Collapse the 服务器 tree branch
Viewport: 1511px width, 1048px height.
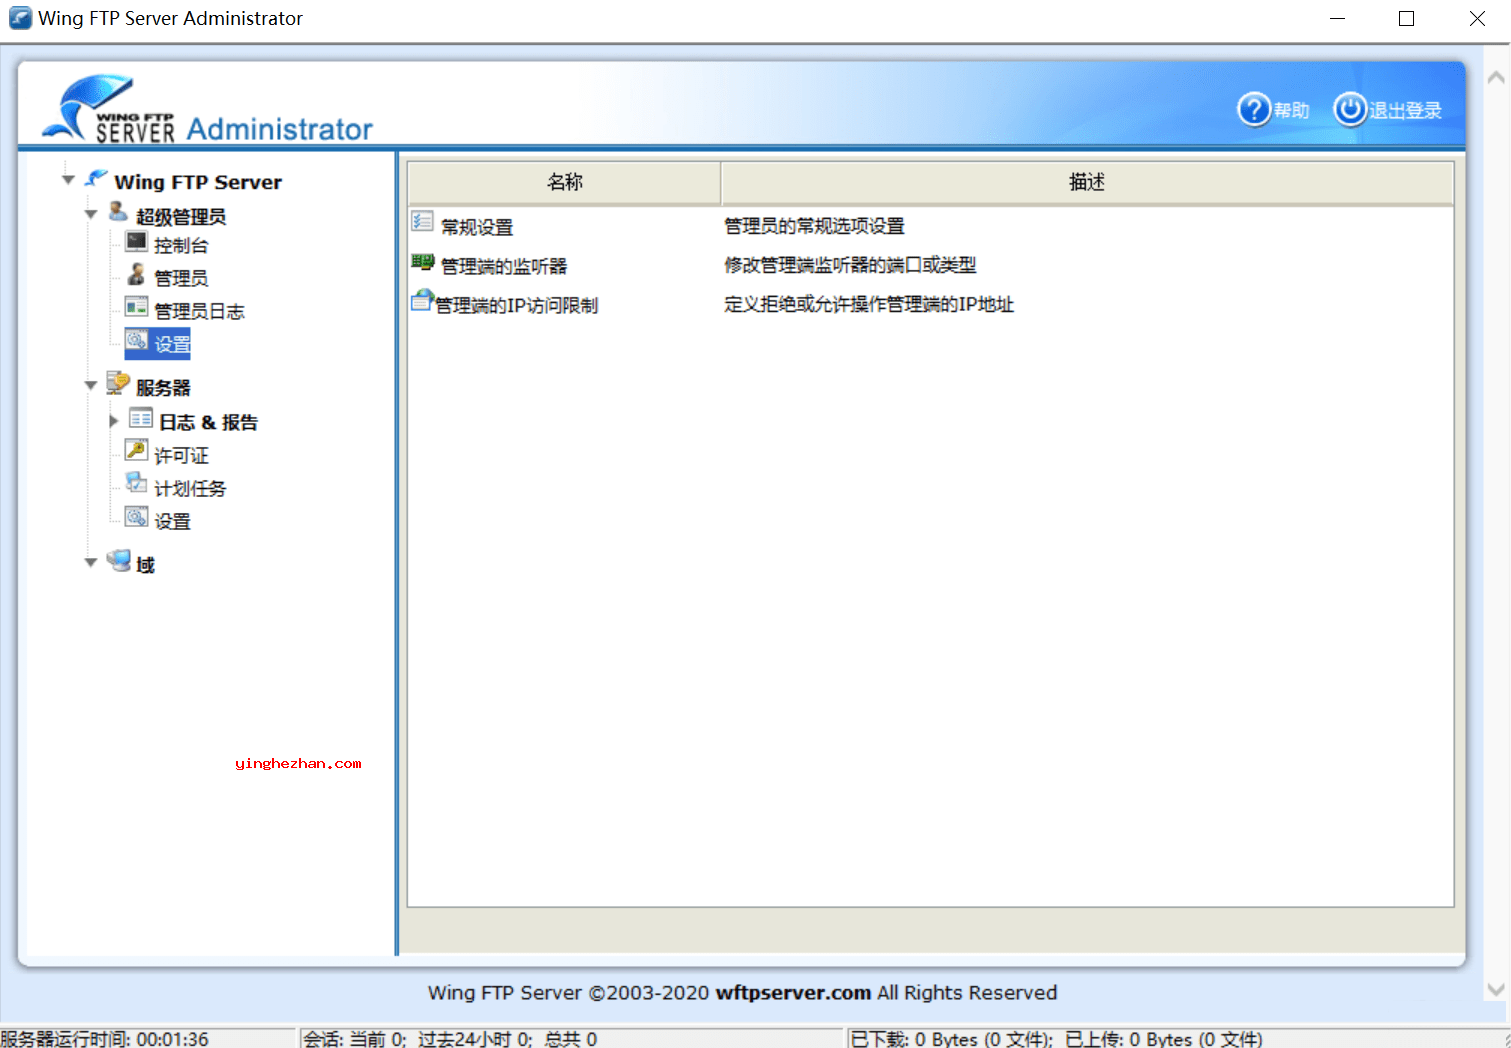click(x=90, y=385)
